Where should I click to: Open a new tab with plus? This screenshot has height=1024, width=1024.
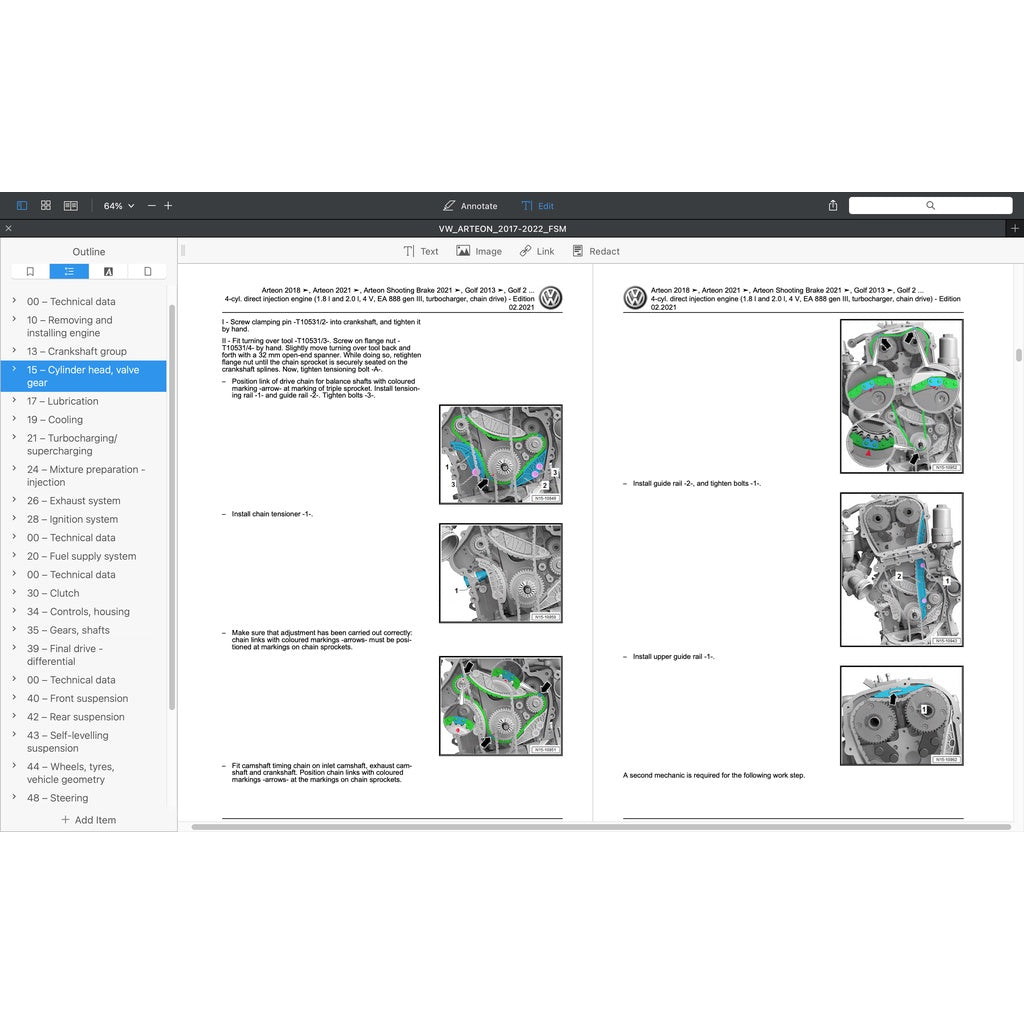1015,229
